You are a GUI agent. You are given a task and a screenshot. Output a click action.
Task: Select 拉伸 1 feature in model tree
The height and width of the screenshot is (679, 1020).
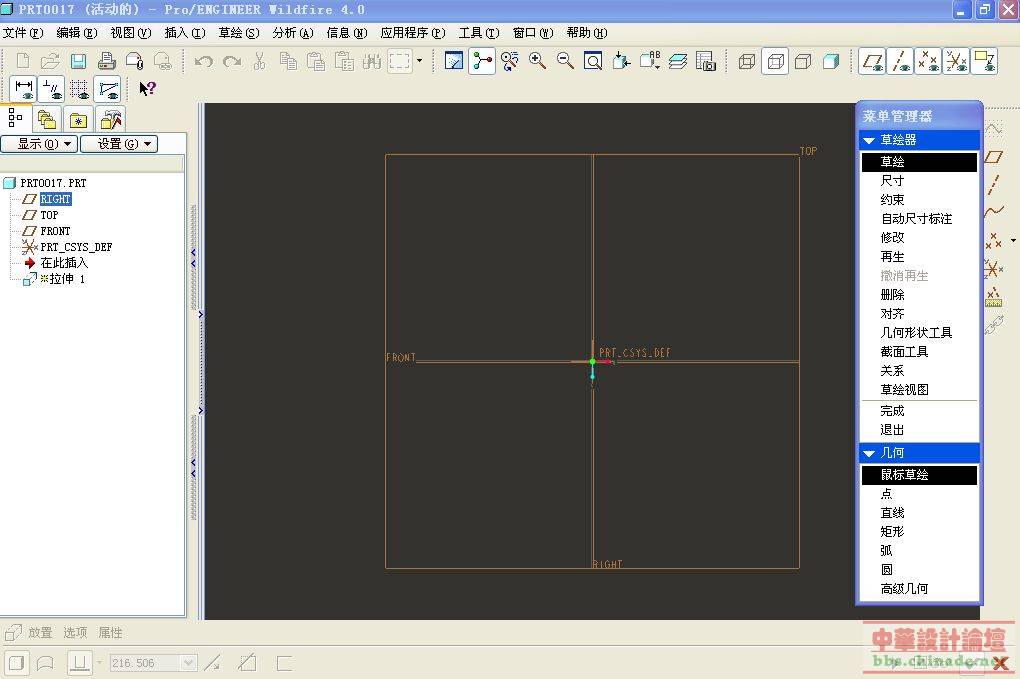click(62, 279)
